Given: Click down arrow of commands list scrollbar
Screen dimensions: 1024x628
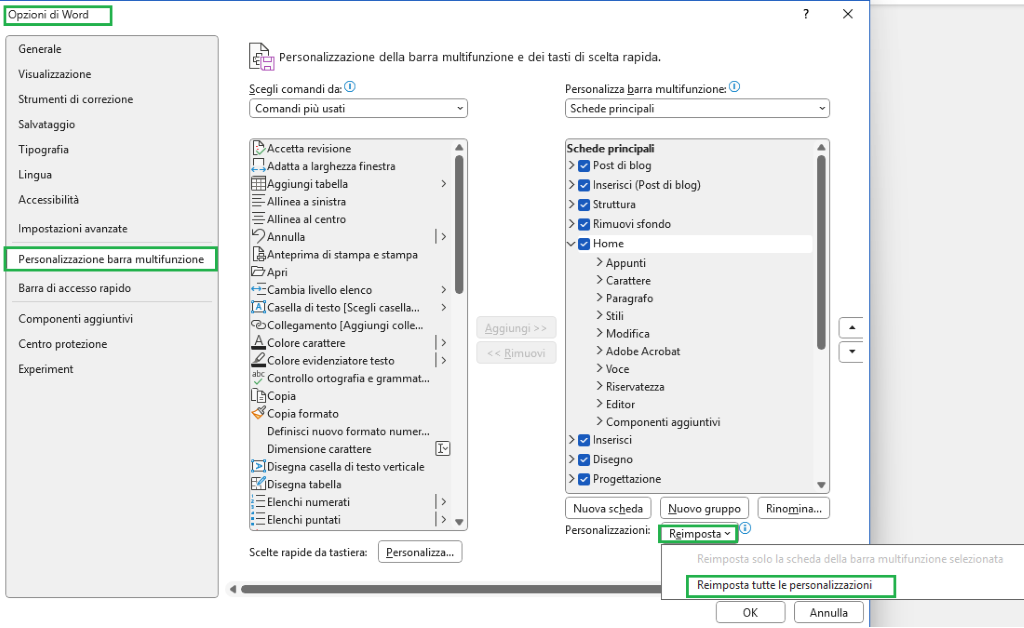Looking at the screenshot, I should 459,522.
